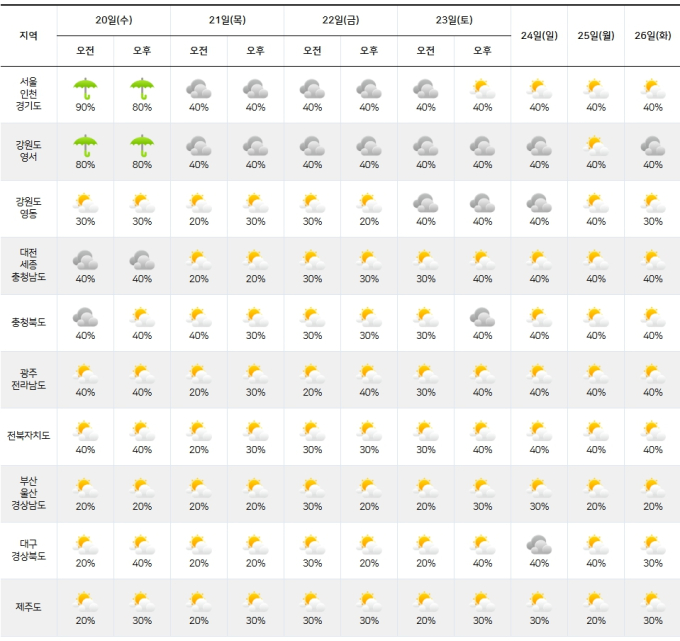
Task: Click 강원도 영서 80% value for 20일 오전
Action: 85,165
